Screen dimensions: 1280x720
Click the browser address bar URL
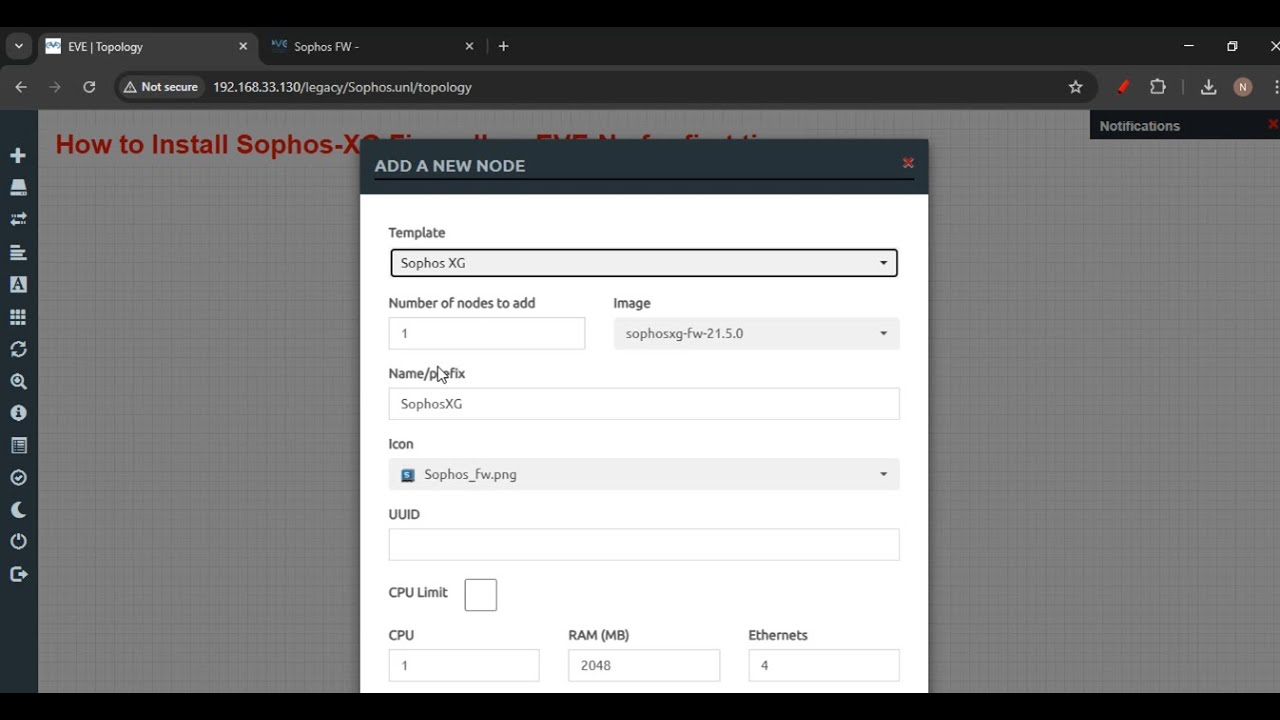tap(342, 87)
